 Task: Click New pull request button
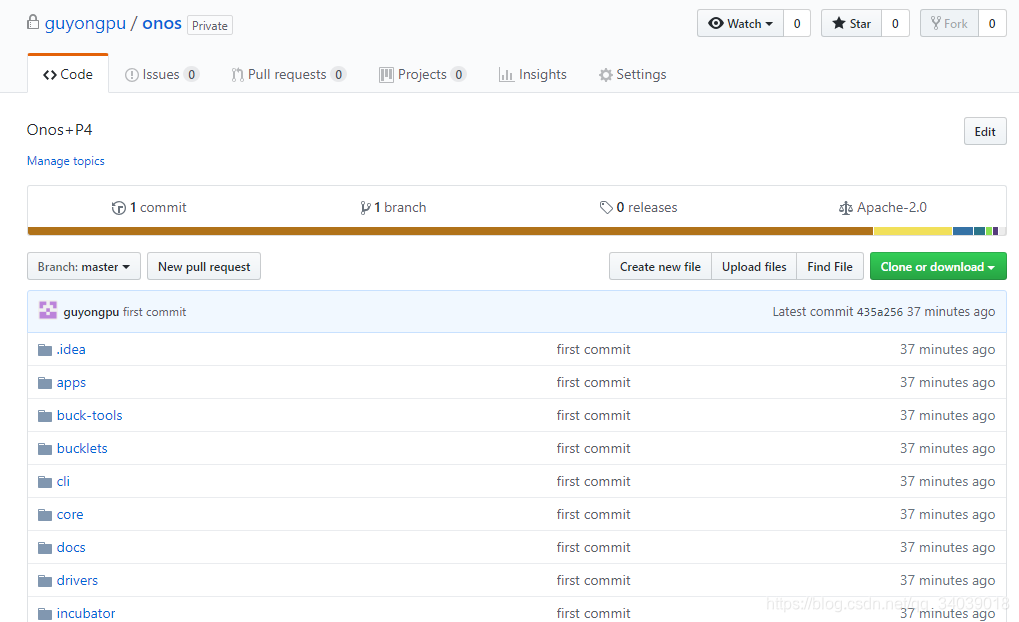point(204,266)
